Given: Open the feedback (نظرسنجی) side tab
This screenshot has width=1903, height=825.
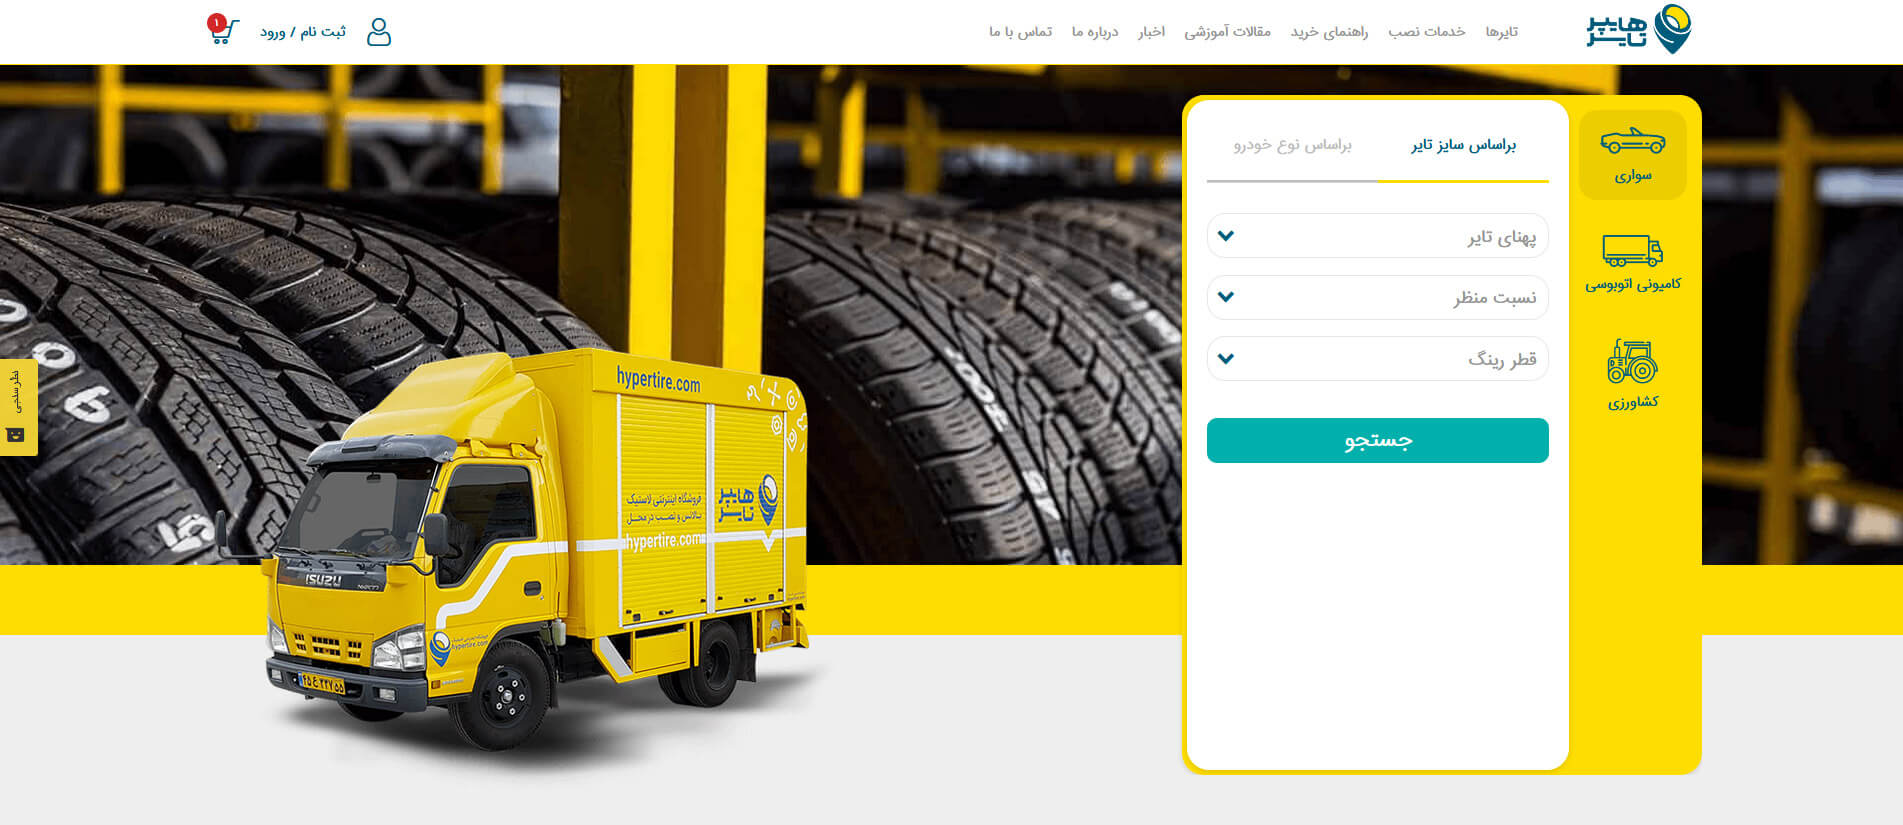Looking at the screenshot, I should [x=17, y=407].
